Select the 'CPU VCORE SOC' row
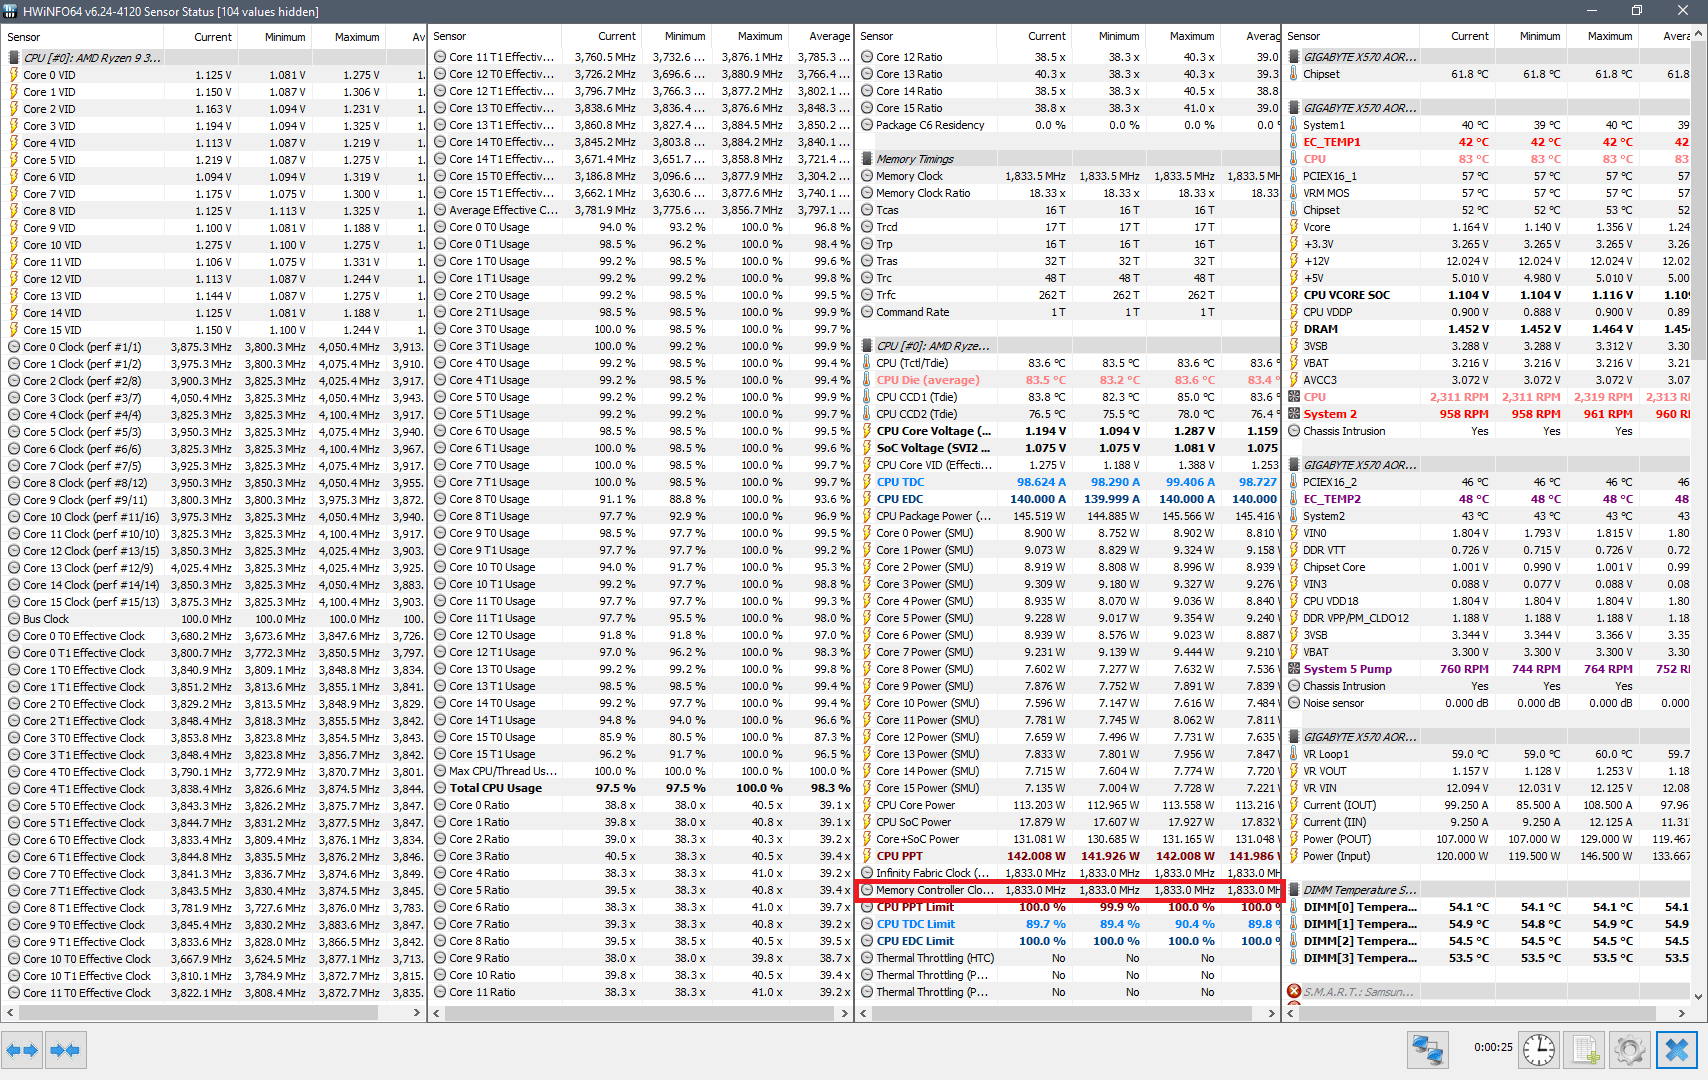Viewport: 1708px width, 1080px height. (1488, 295)
